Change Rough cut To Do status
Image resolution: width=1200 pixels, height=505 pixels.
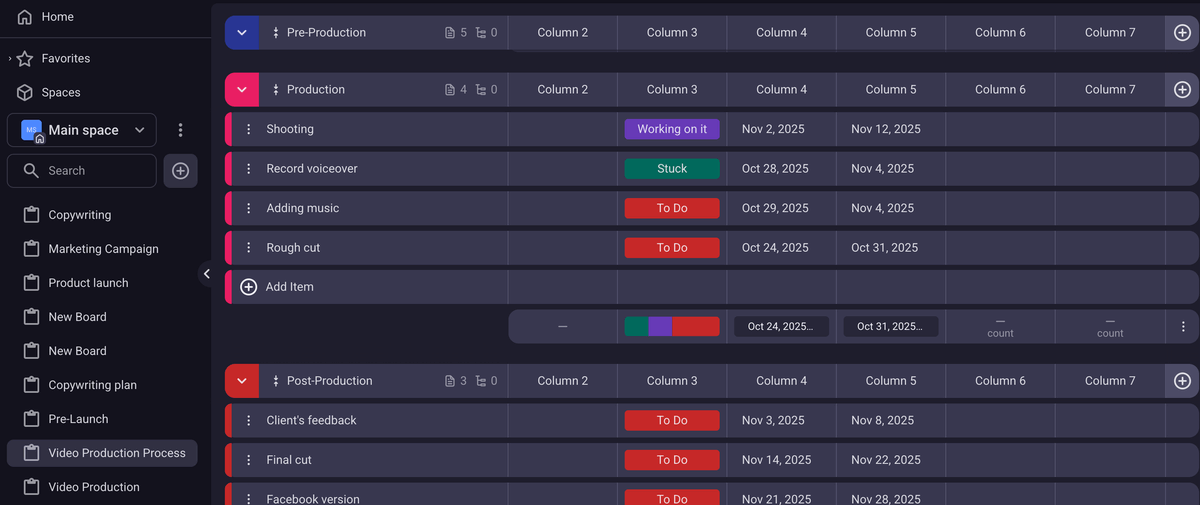pyautogui.click(x=672, y=248)
